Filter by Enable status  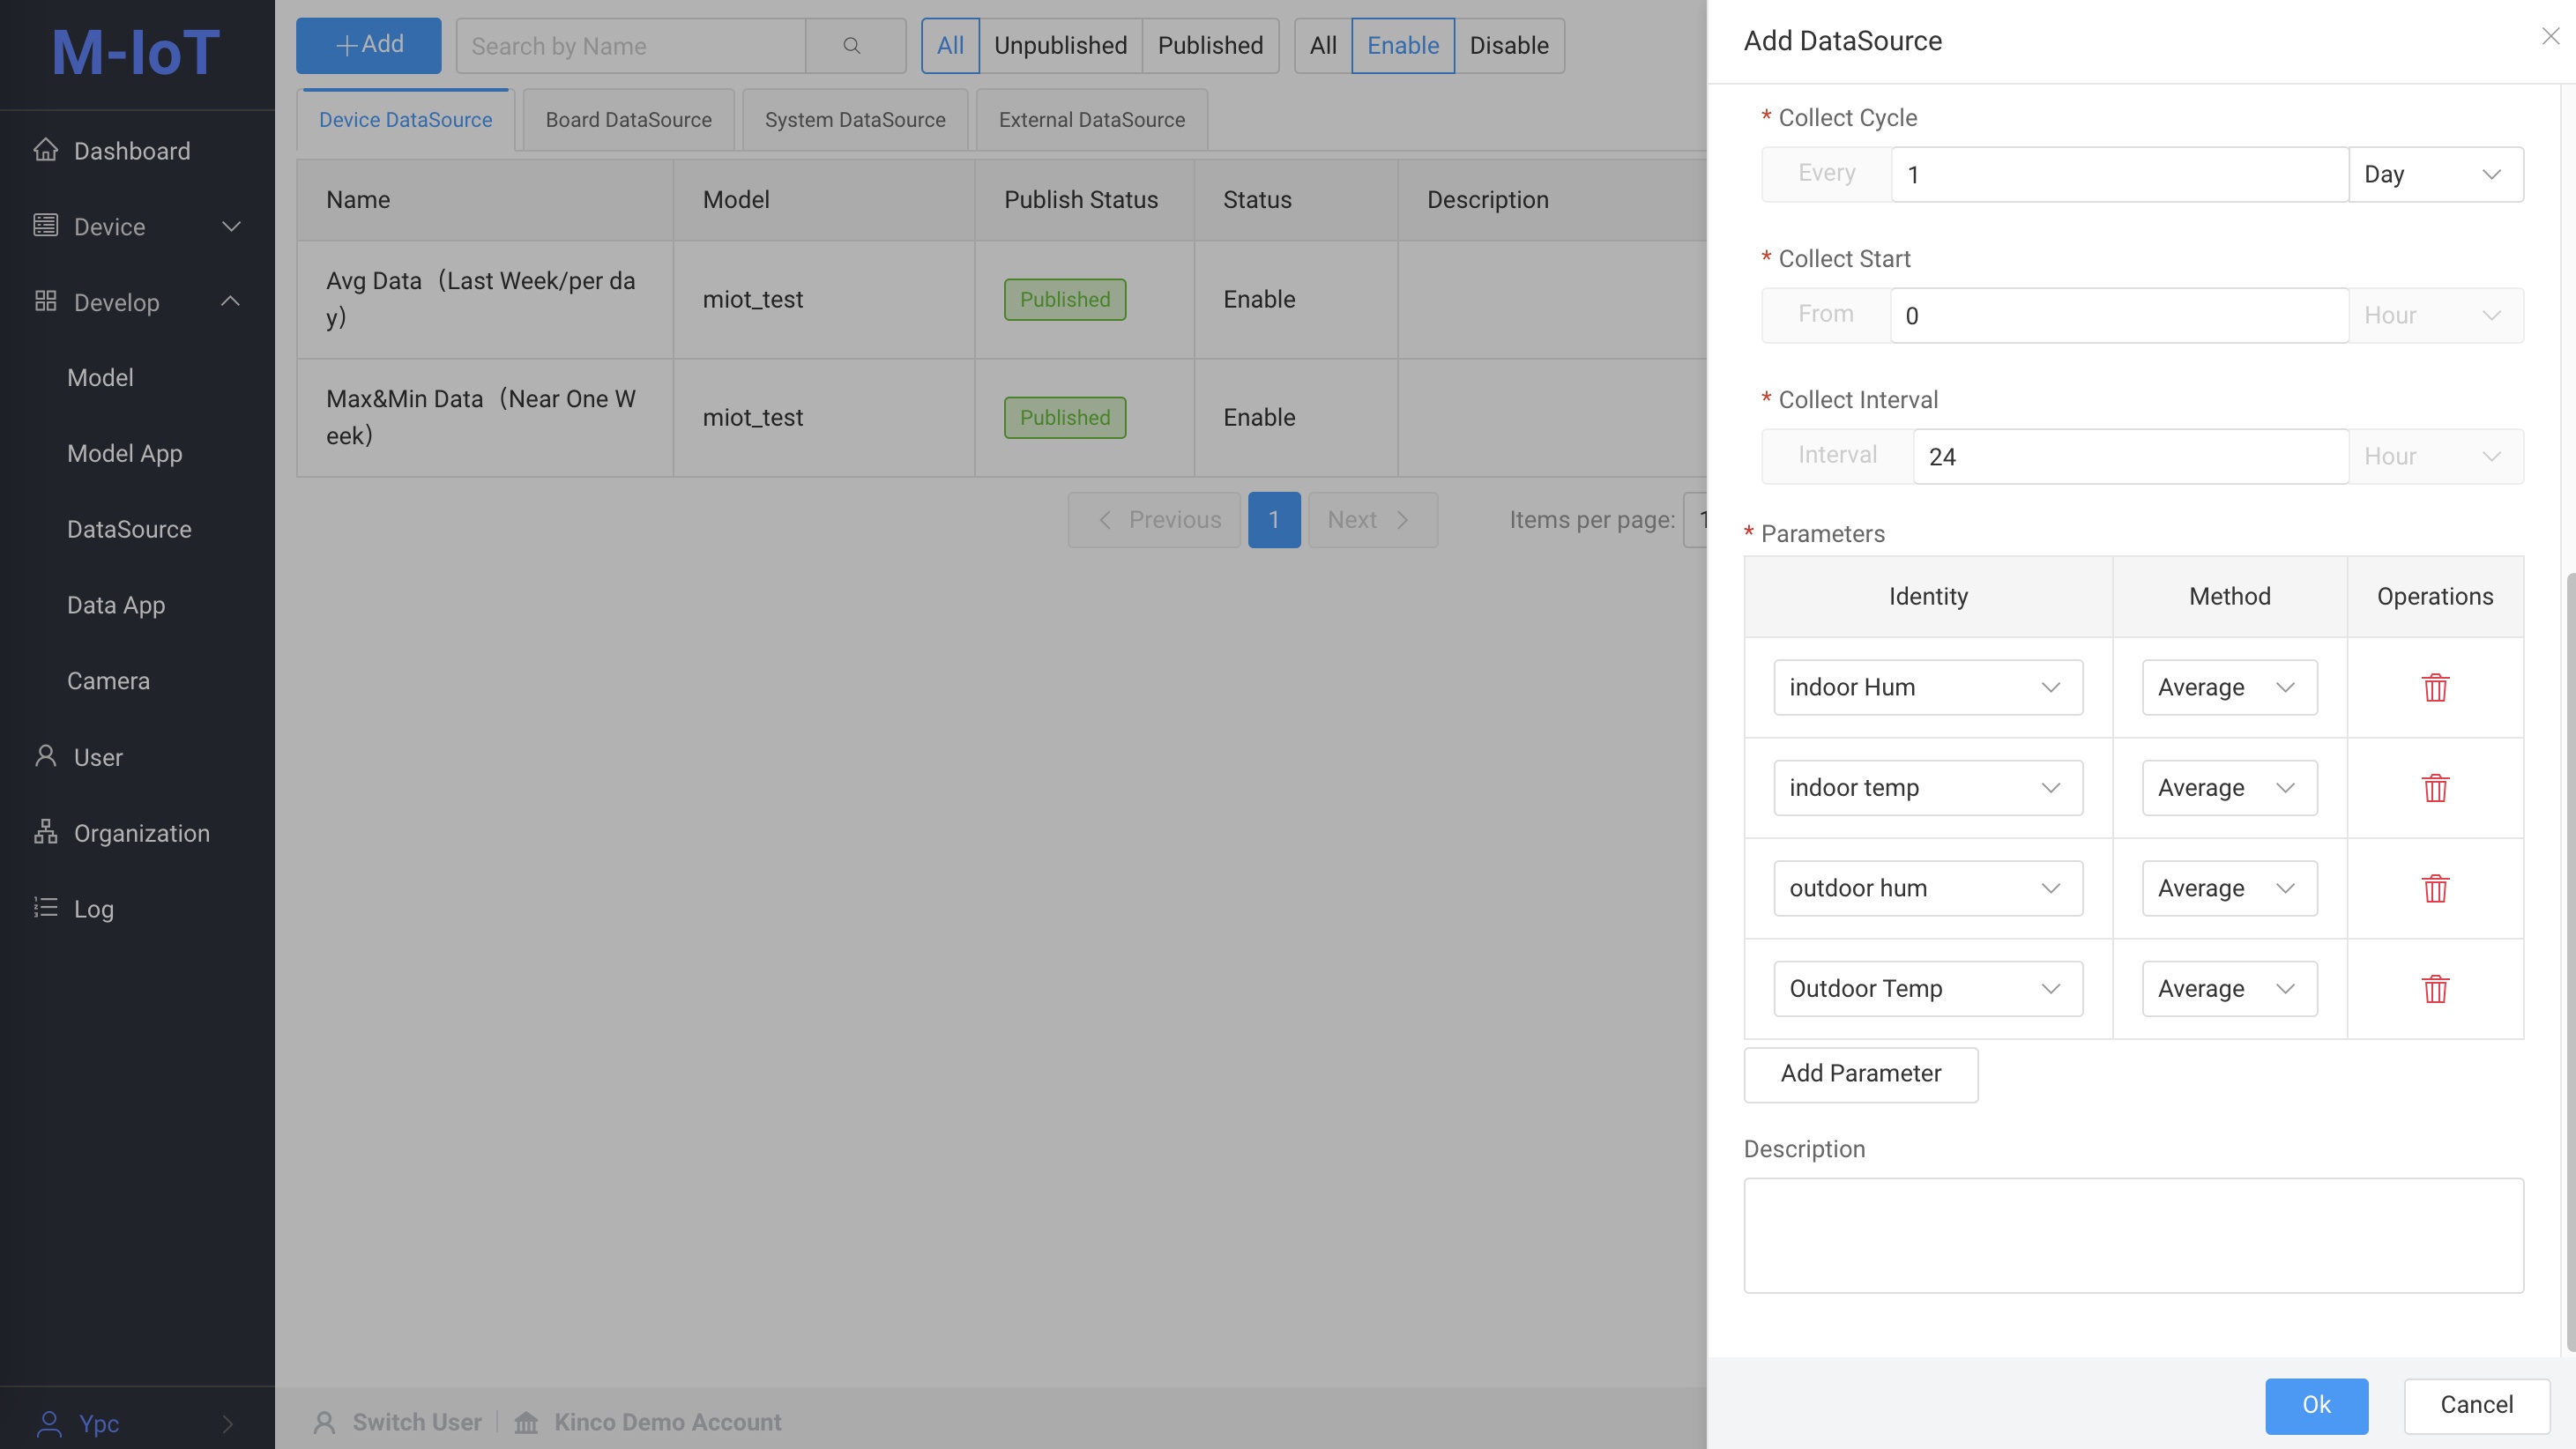[x=1403, y=46]
